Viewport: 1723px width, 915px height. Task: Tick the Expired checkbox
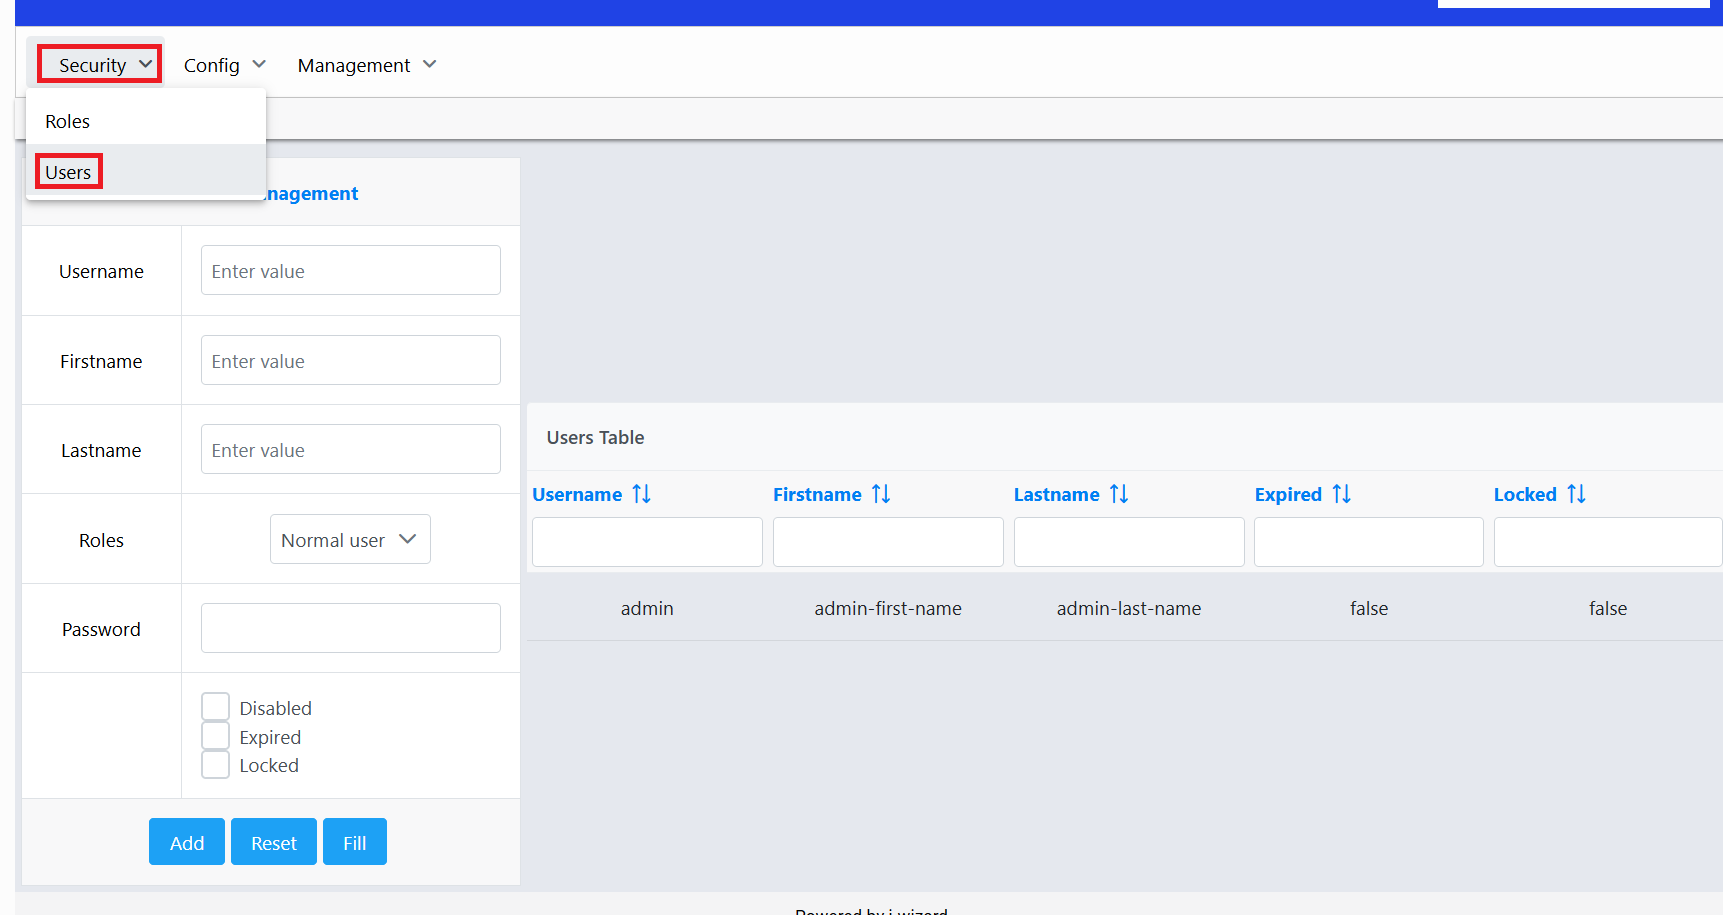click(x=215, y=736)
